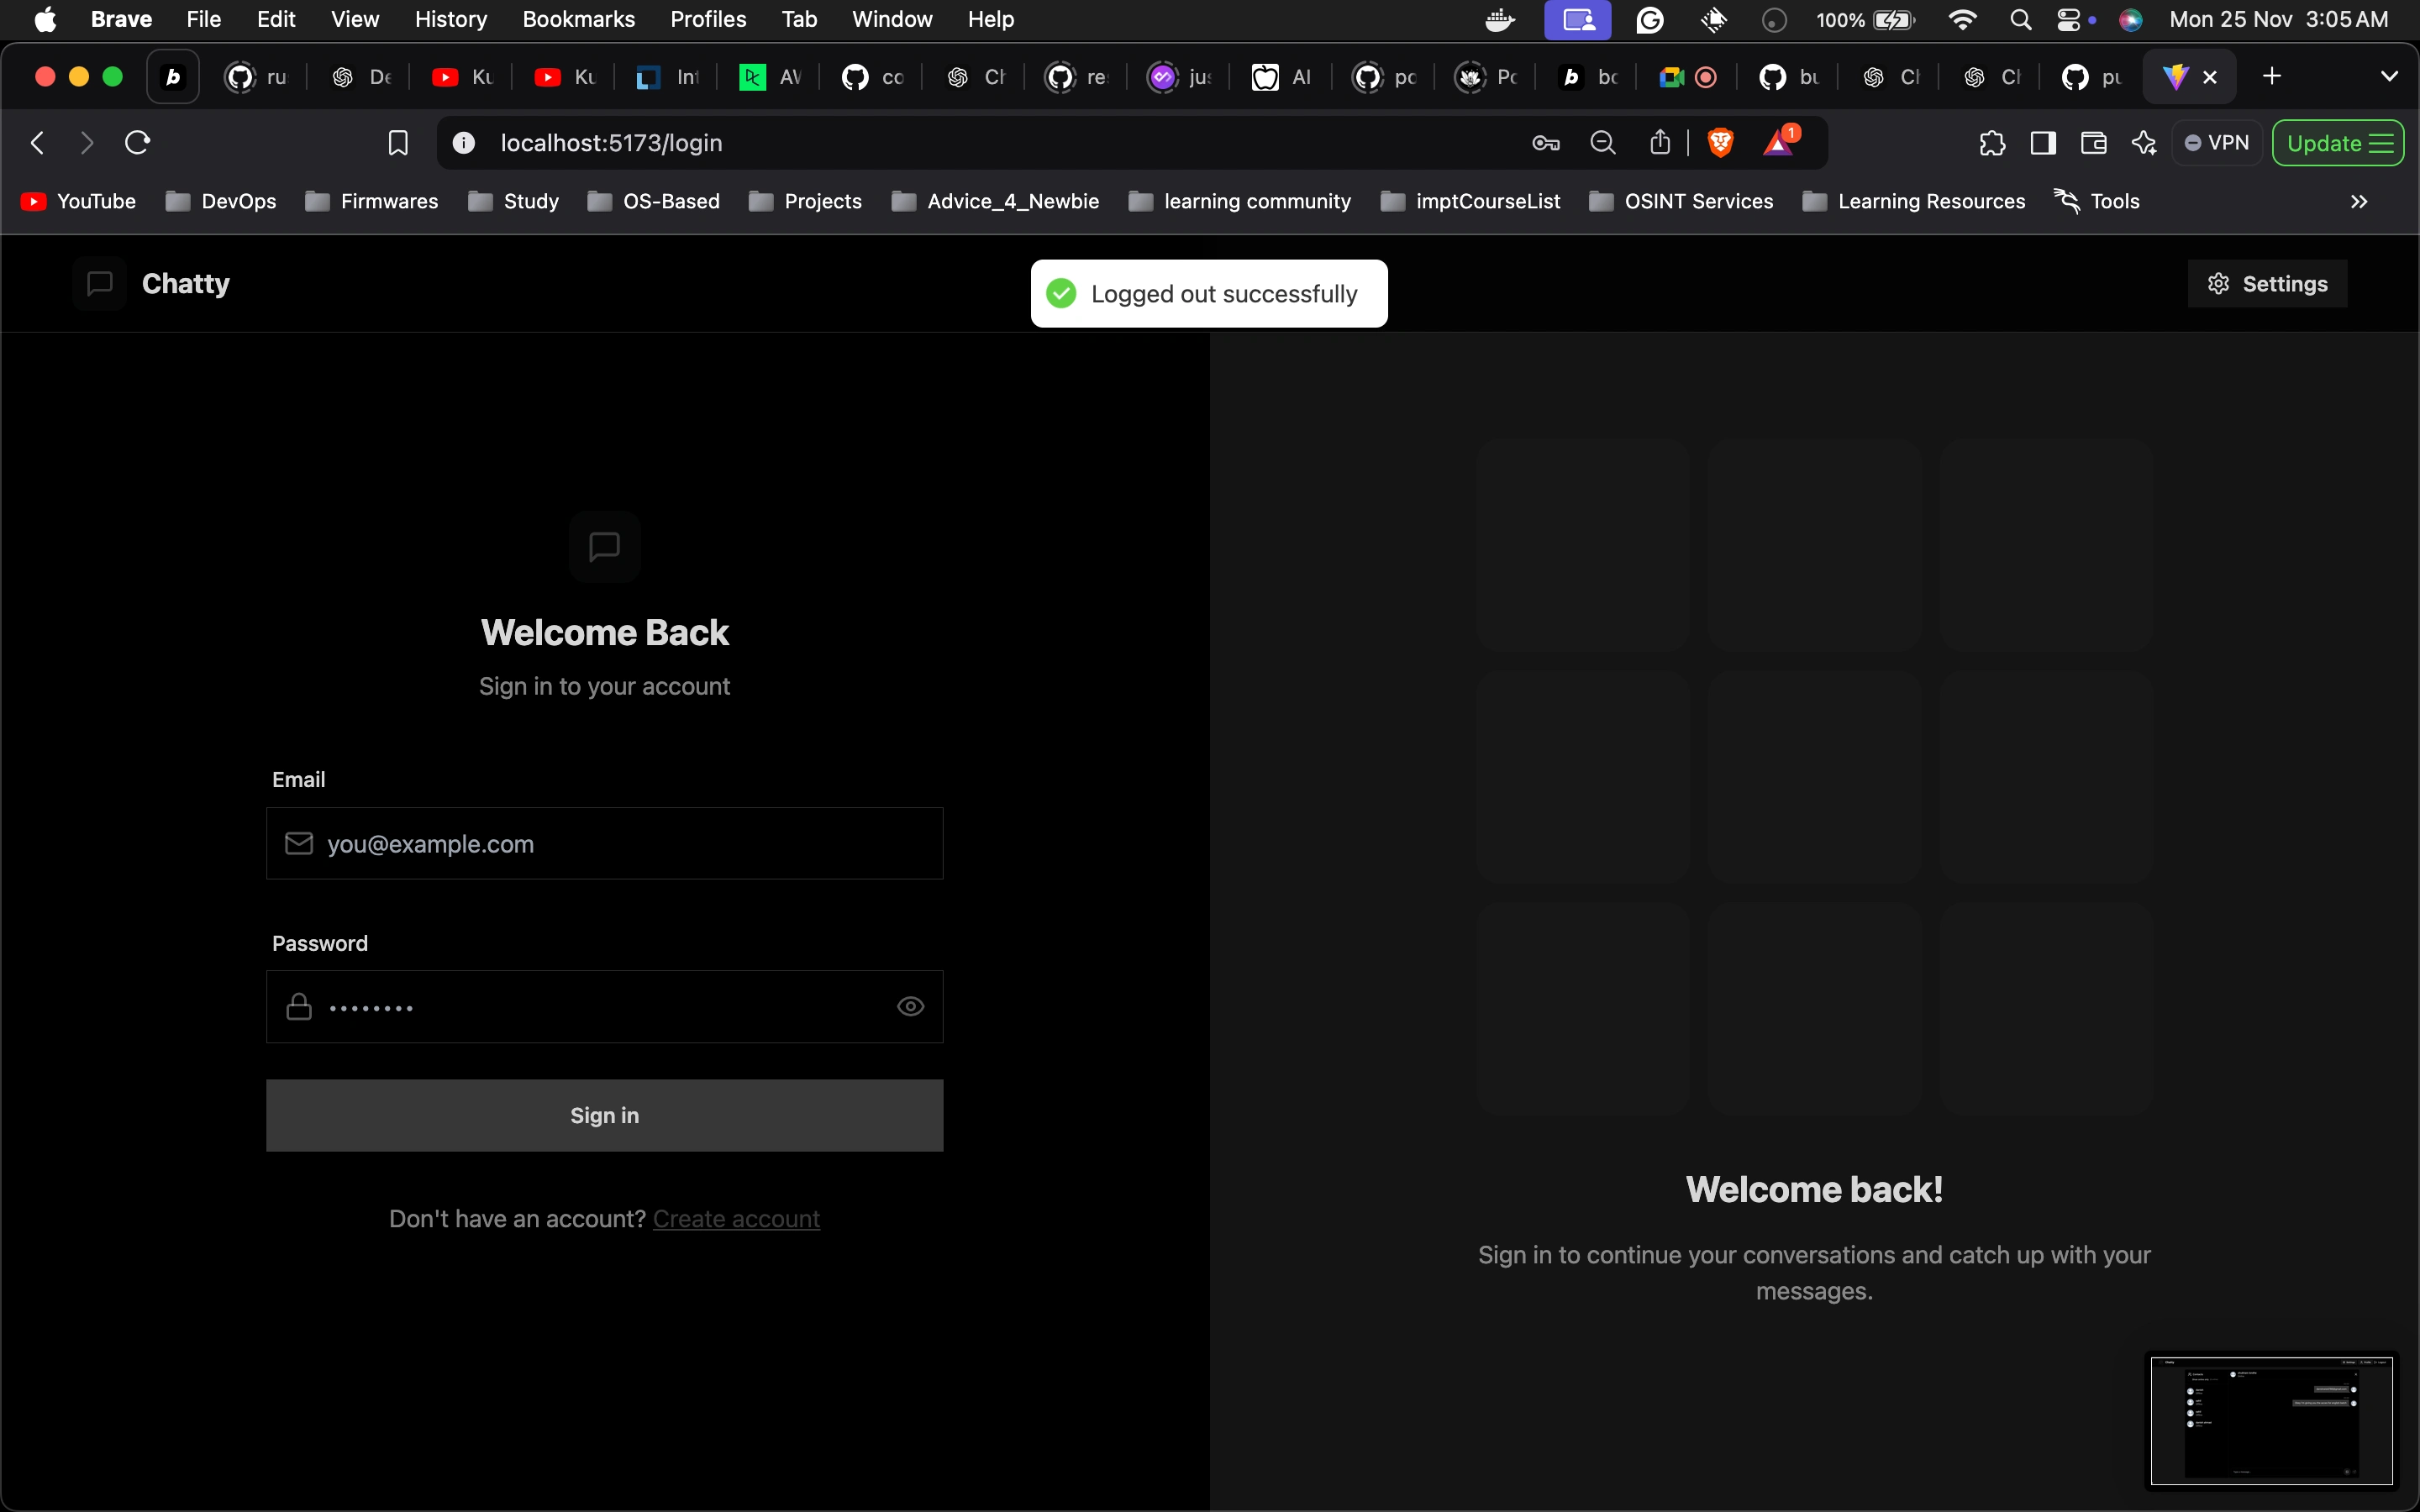Open the Brave Wallet icon
This screenshot has height=1512, width=2420.
(x=2093, y=143)
